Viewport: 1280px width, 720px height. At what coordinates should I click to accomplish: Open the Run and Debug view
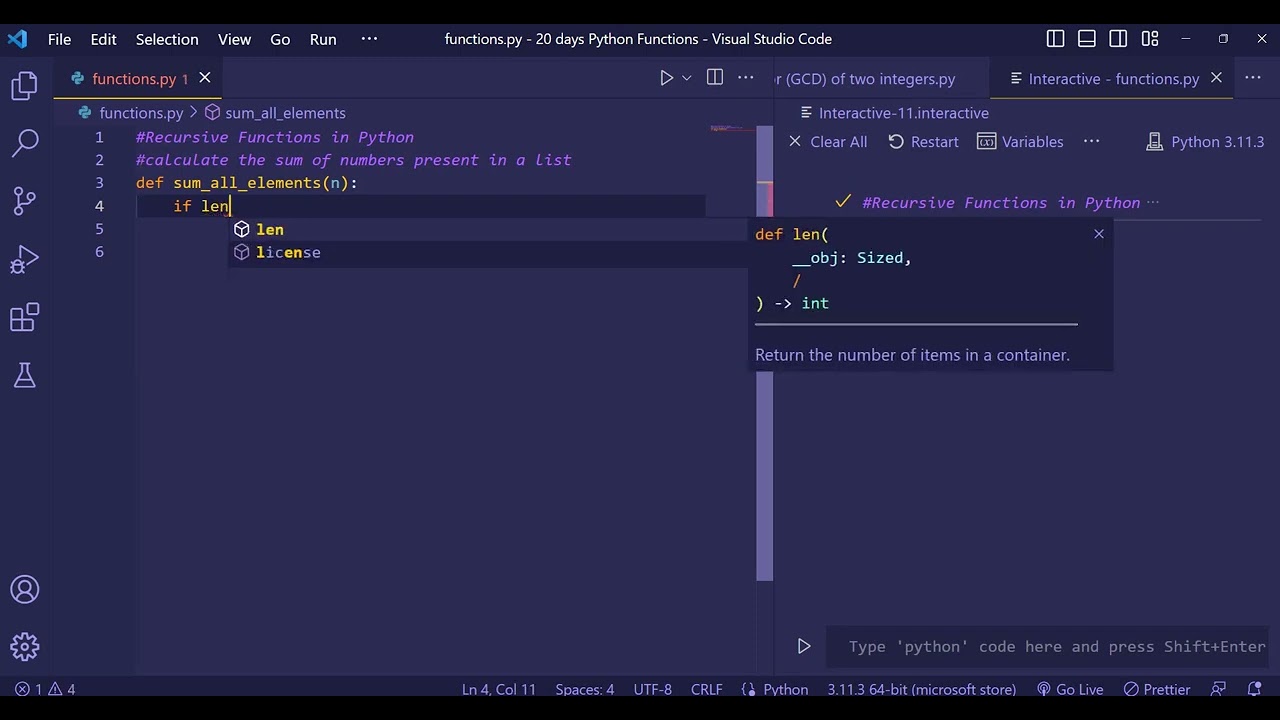pos(25,260)
